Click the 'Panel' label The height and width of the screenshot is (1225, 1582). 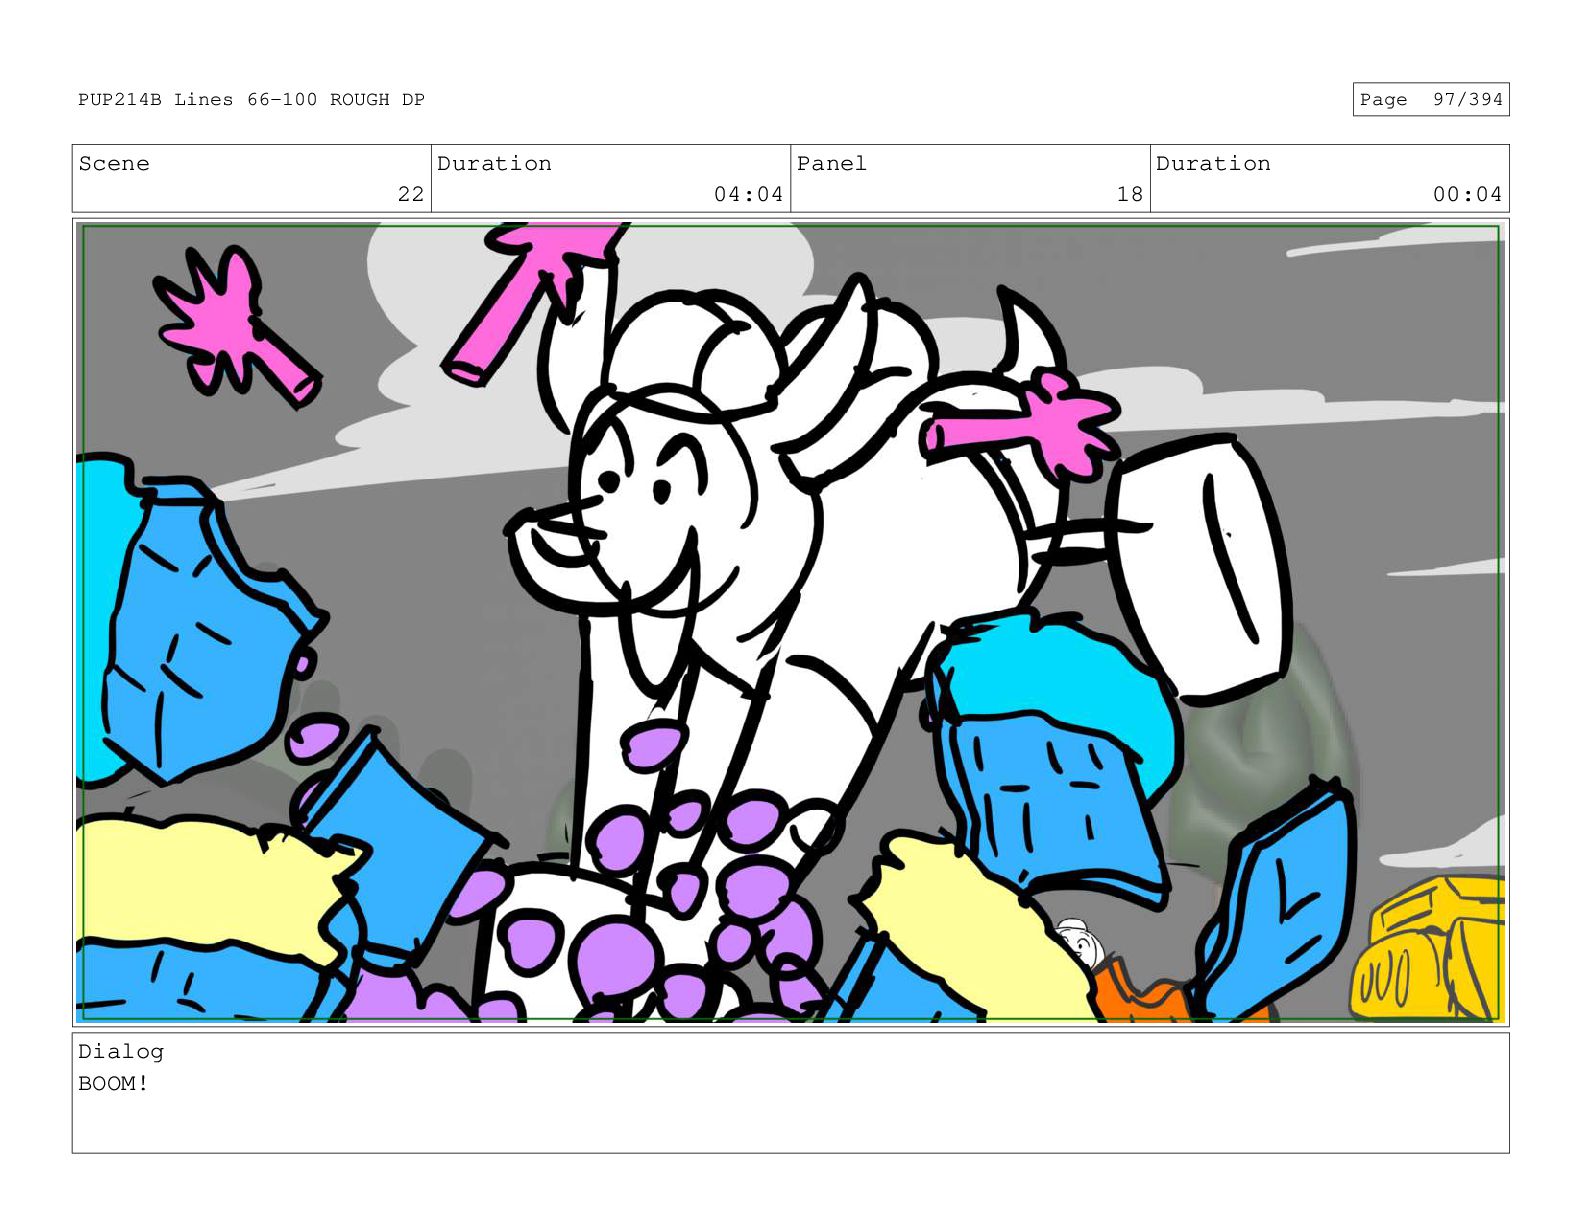(x=832, y=164)
